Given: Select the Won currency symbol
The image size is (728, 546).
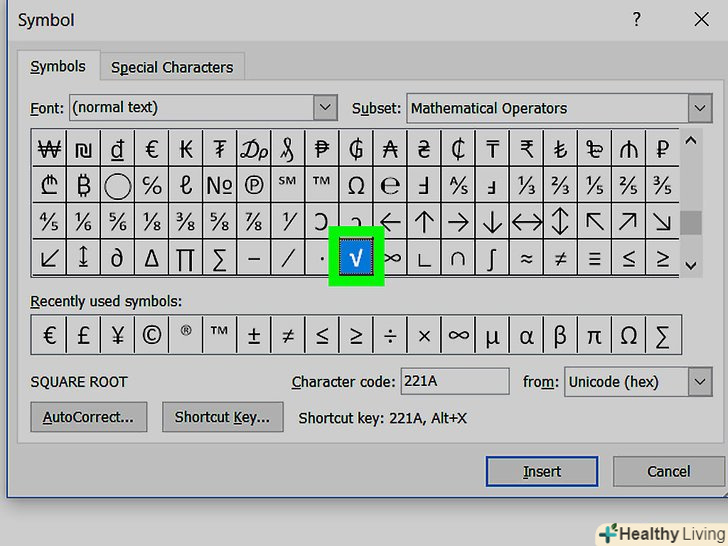Looking at the screenshot, I should click(49, 148).
